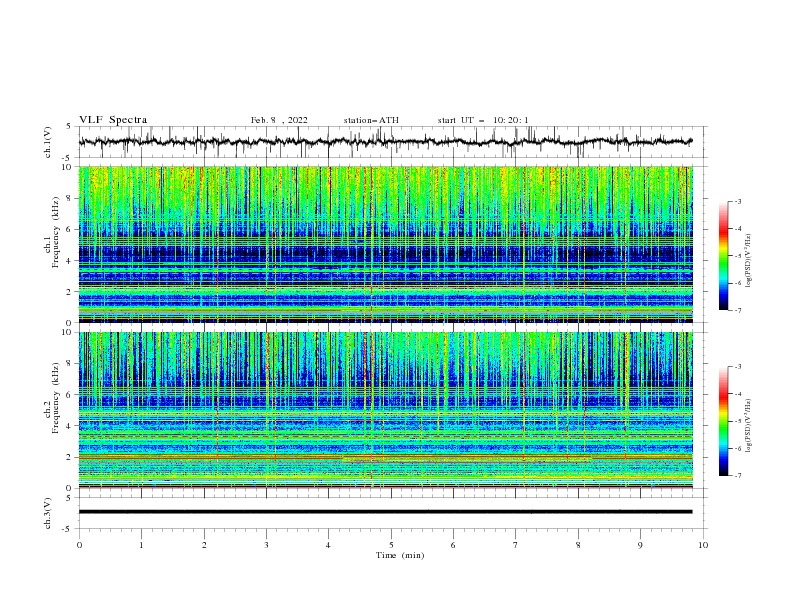Screen dimensions: 792x612
Task: Click the time axis tick label "5"
Action: click(391, 545)
